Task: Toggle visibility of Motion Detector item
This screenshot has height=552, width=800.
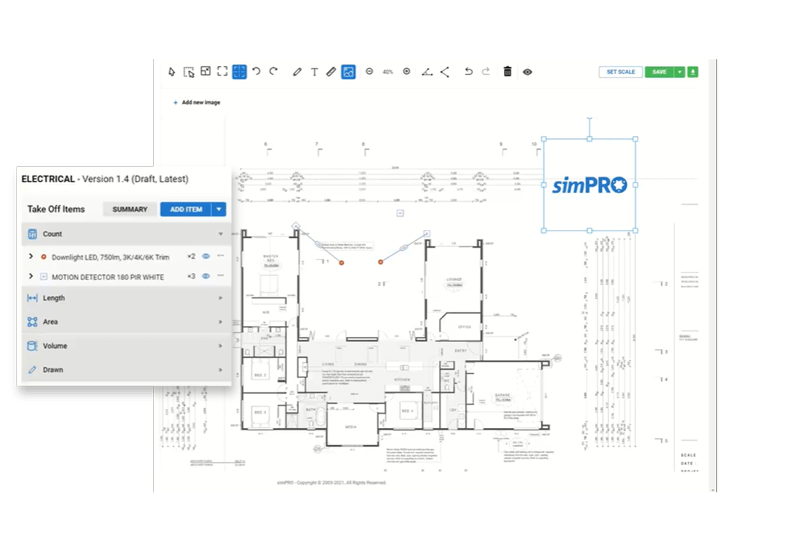Action: (206, 276)
